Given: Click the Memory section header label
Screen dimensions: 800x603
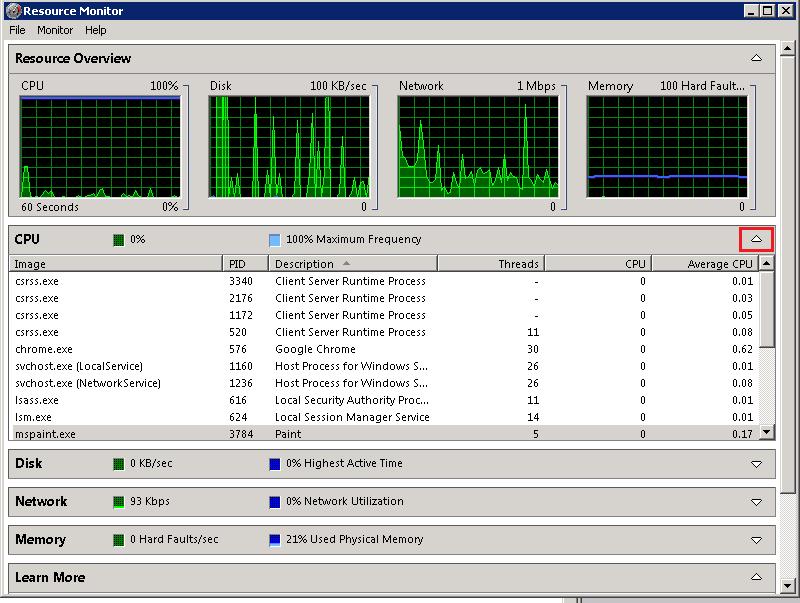Looking at the screenshot, I should pos(40,539).
